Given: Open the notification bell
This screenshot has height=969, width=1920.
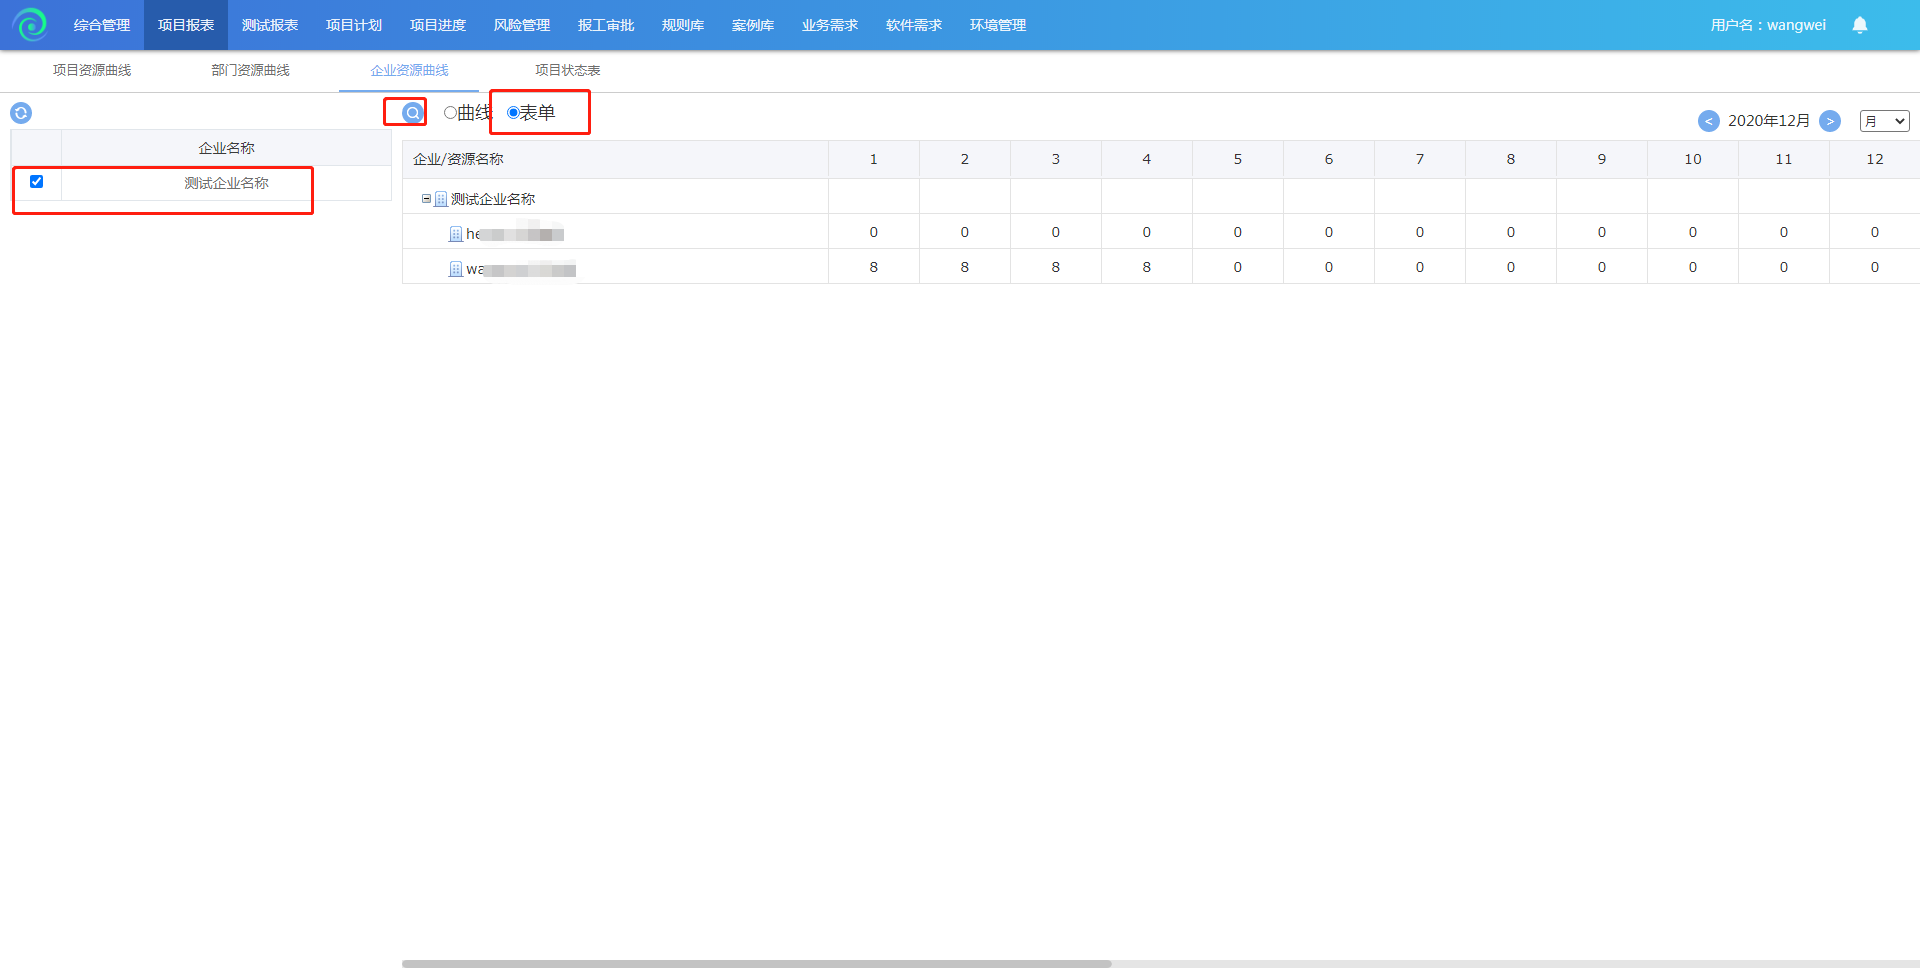Looking at the screenshot, I should (x=1859, y=25).
